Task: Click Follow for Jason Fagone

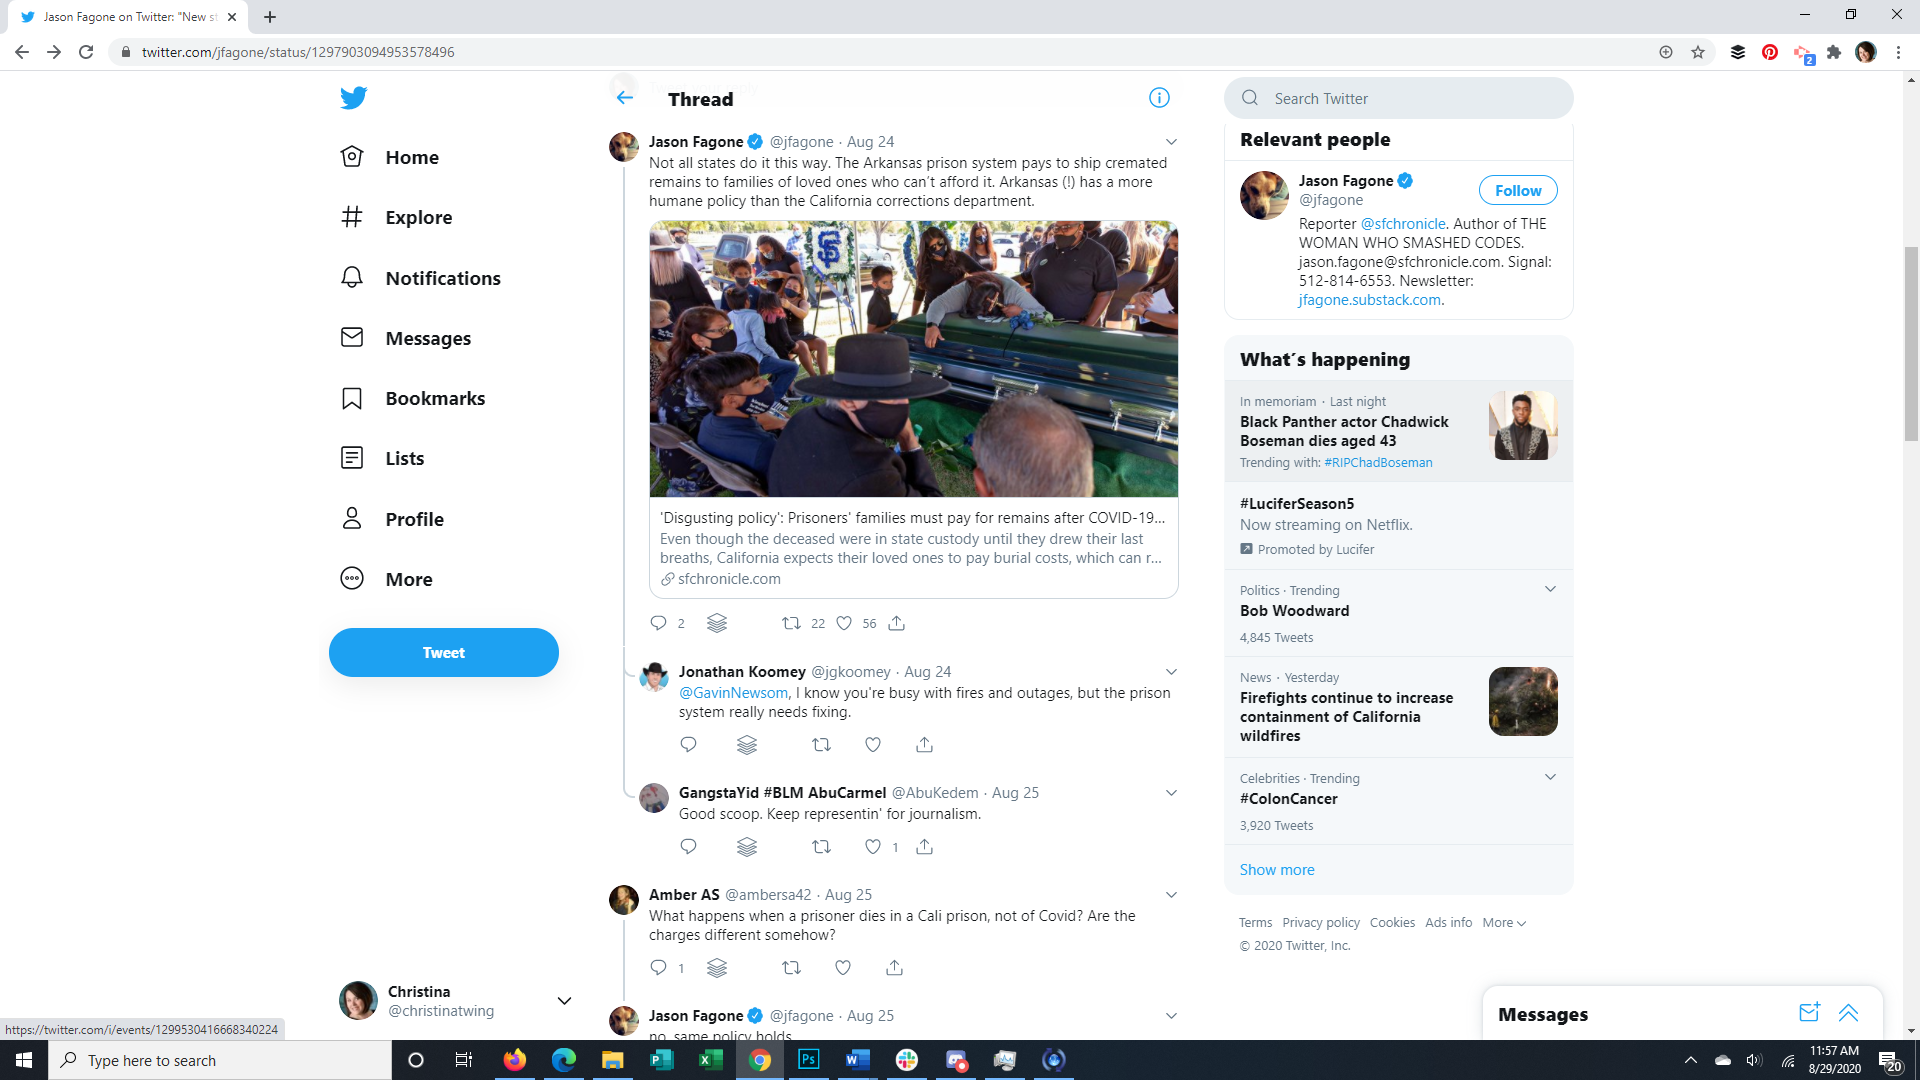Action: point(1517,190)
